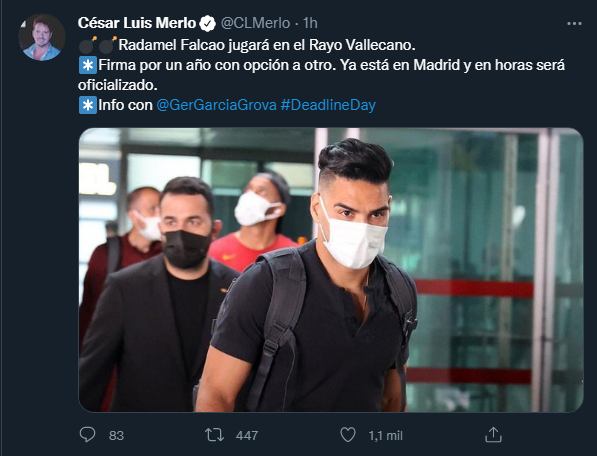Click the bomb emojis before Radamel
This screenshot has width=597, height=456.
(98, 45)
